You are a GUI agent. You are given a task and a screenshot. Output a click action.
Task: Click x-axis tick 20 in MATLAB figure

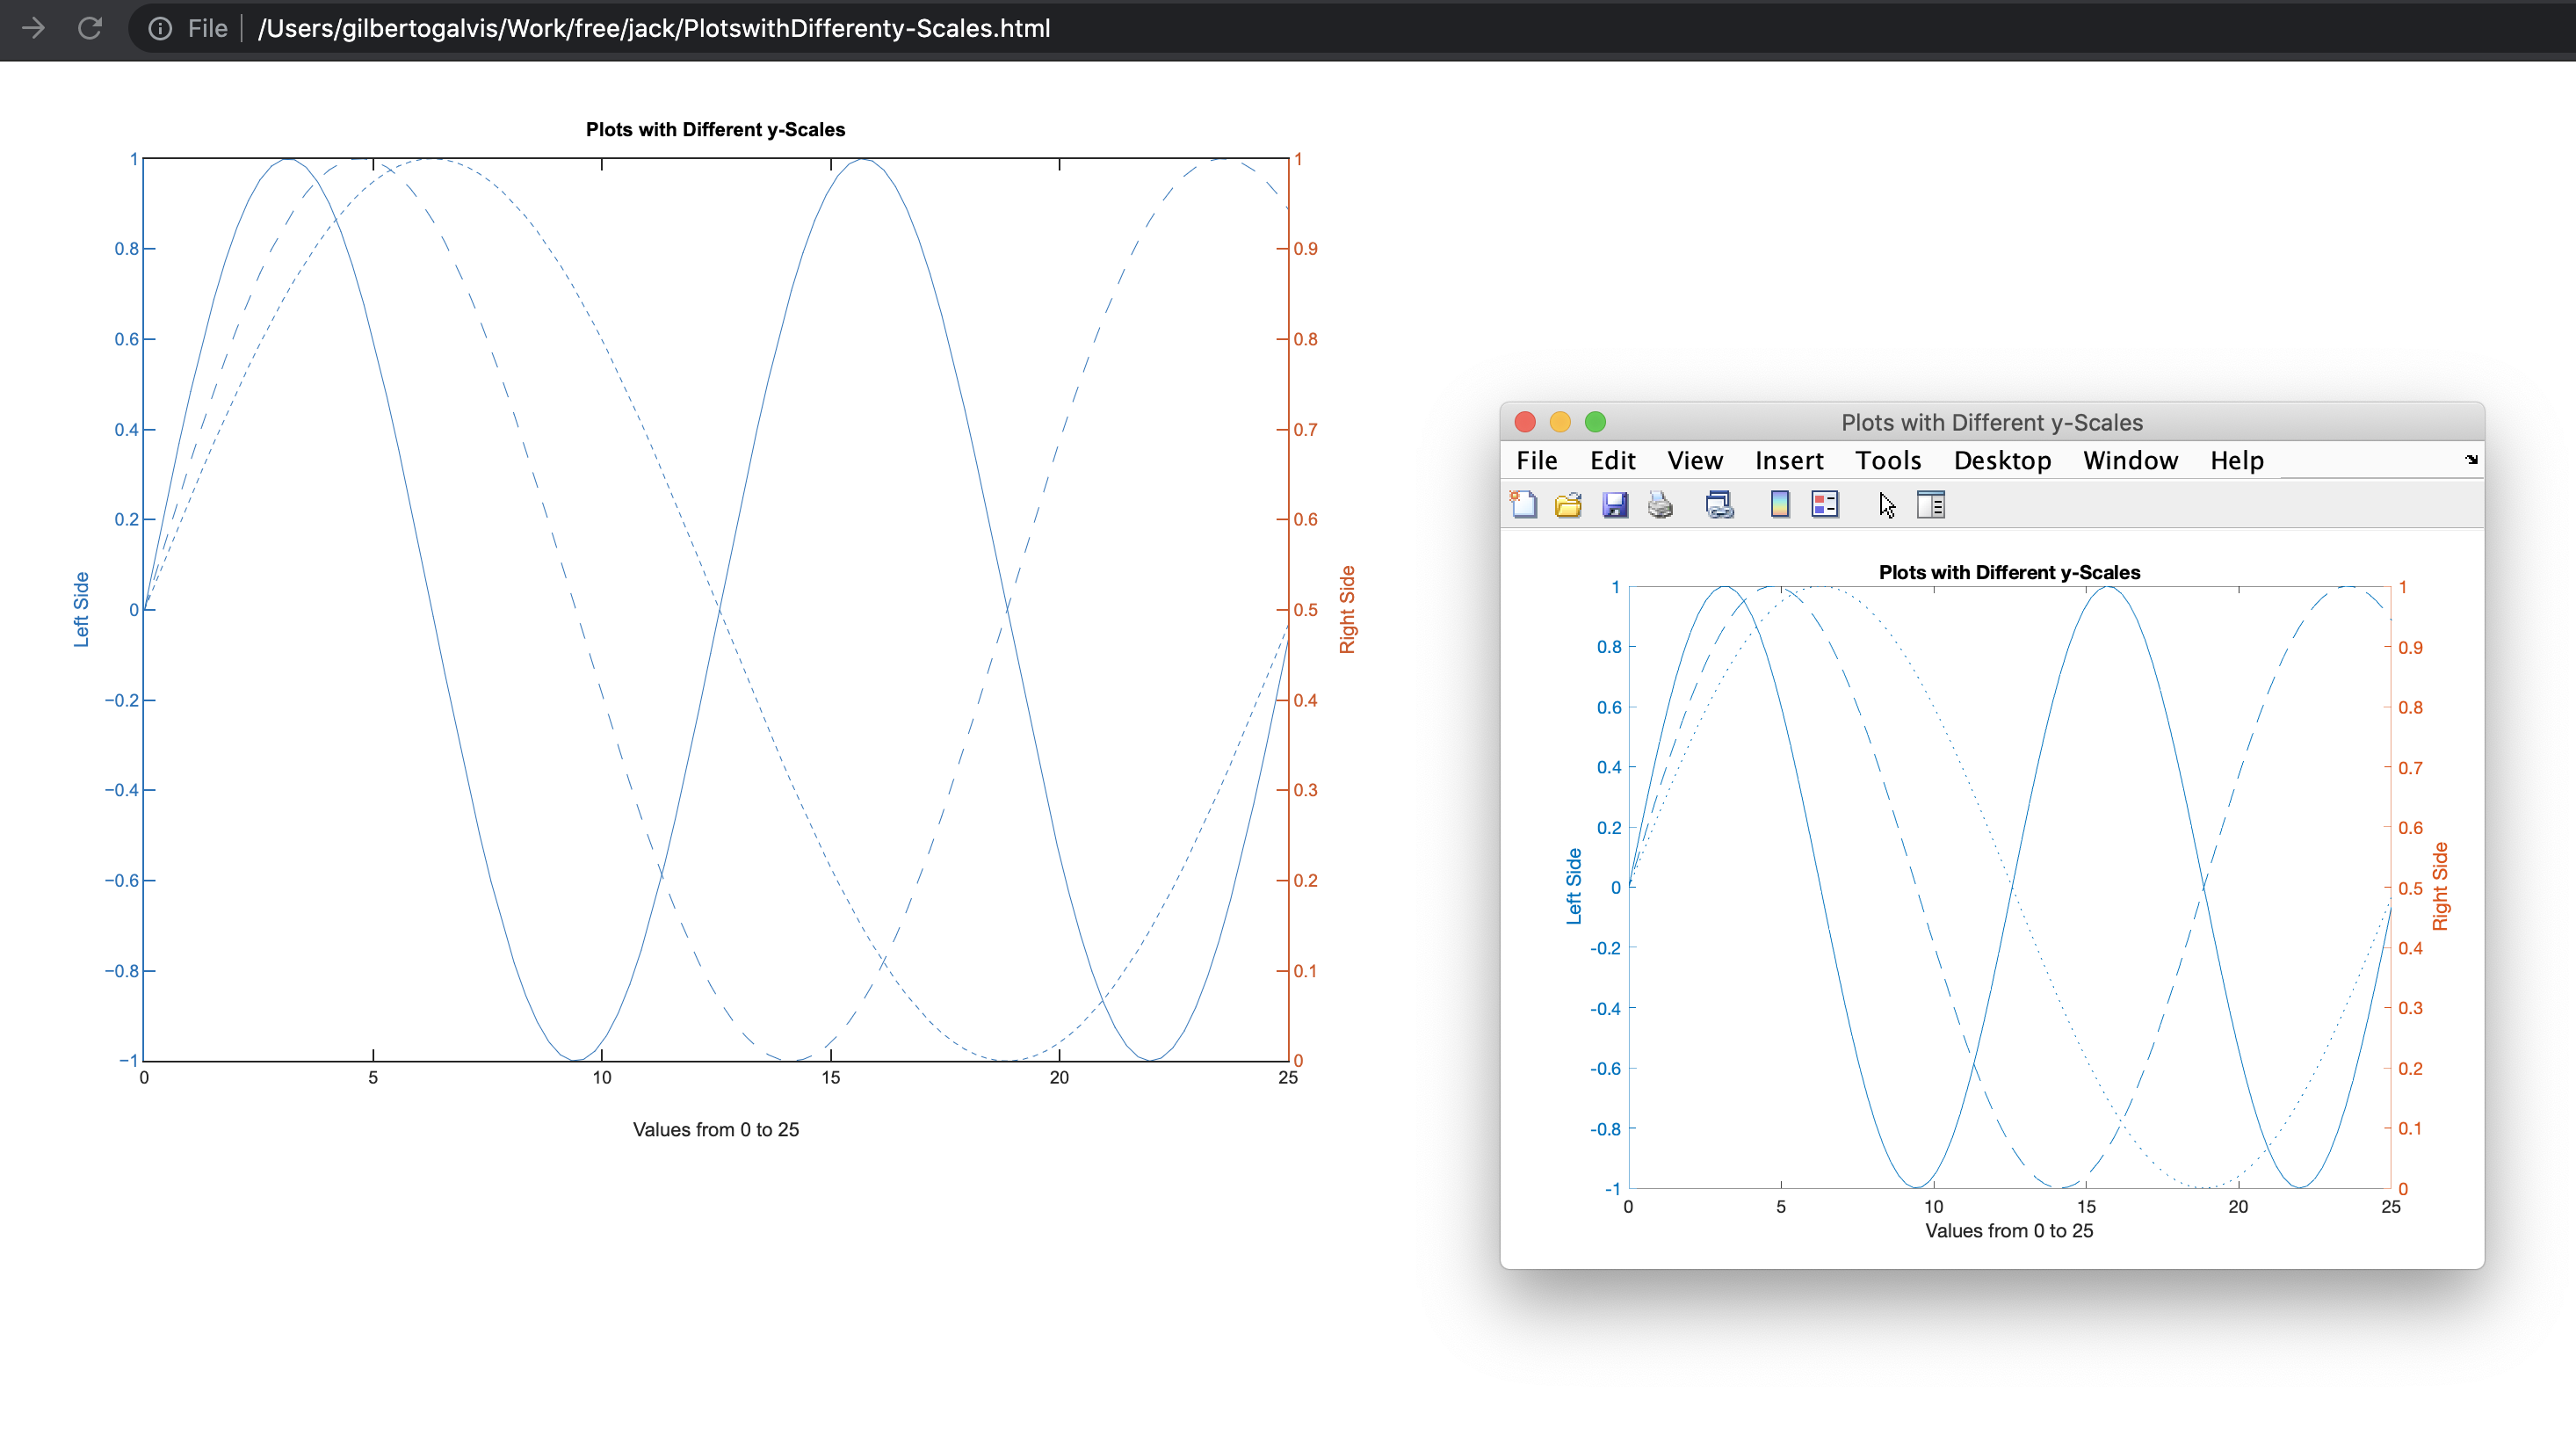click(x=2238, y=1207)
